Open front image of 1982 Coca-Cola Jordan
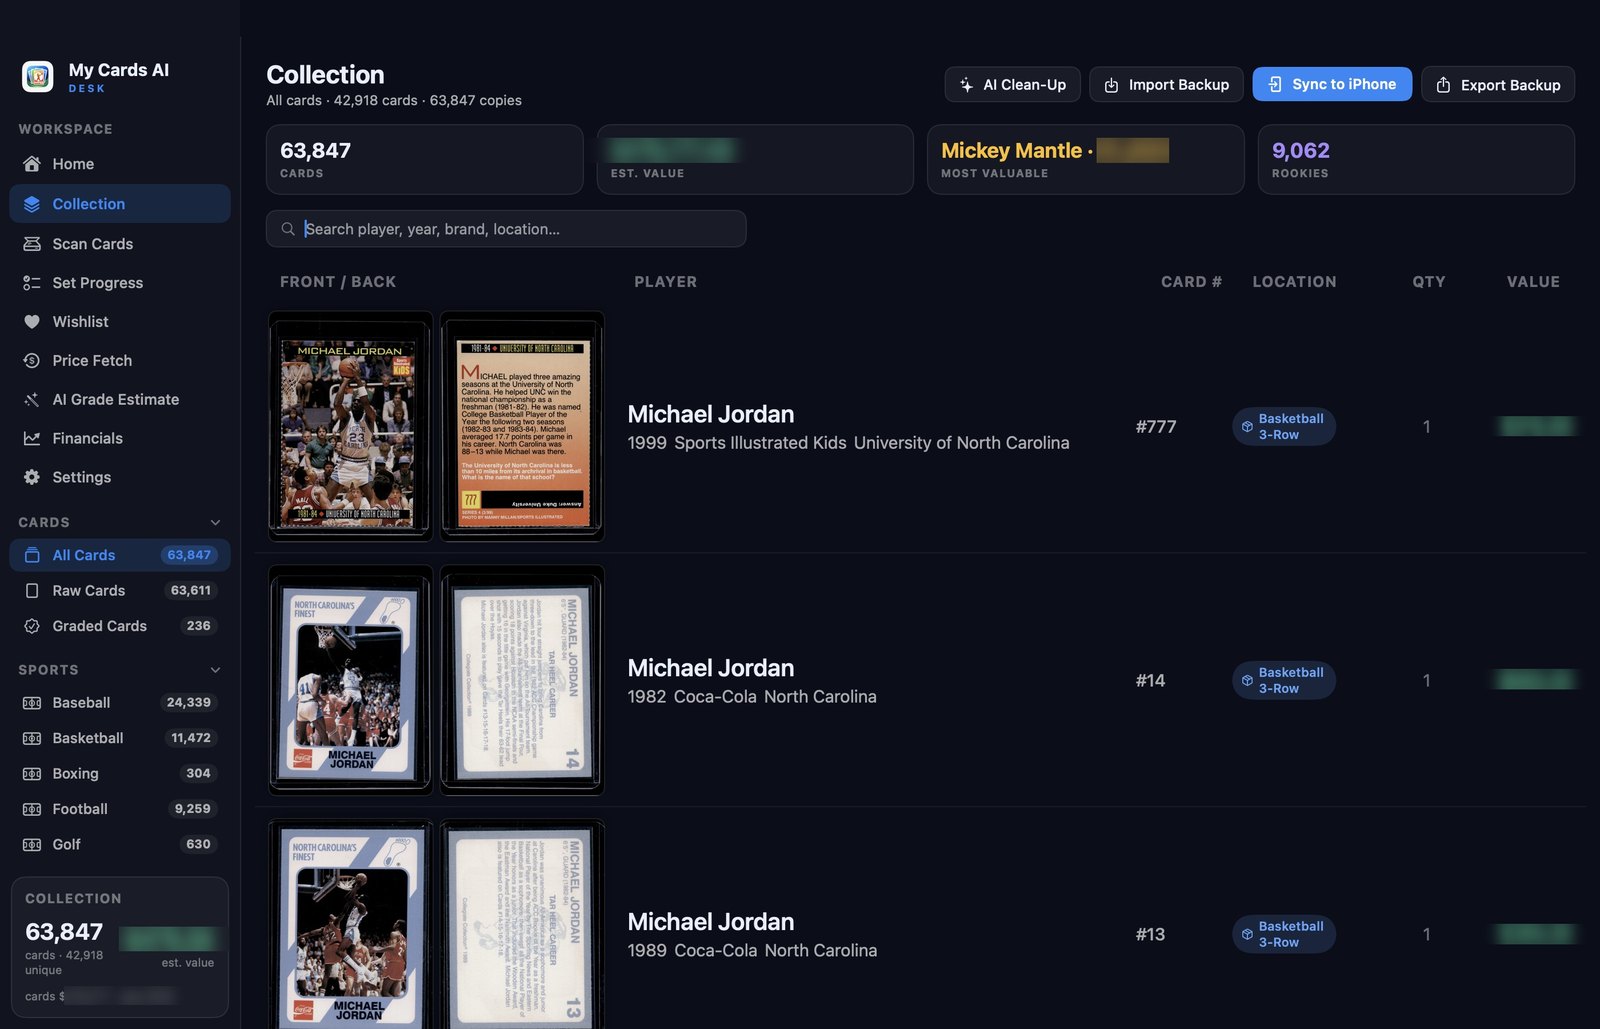The image size is (1600, 1029). click(350, 680)
